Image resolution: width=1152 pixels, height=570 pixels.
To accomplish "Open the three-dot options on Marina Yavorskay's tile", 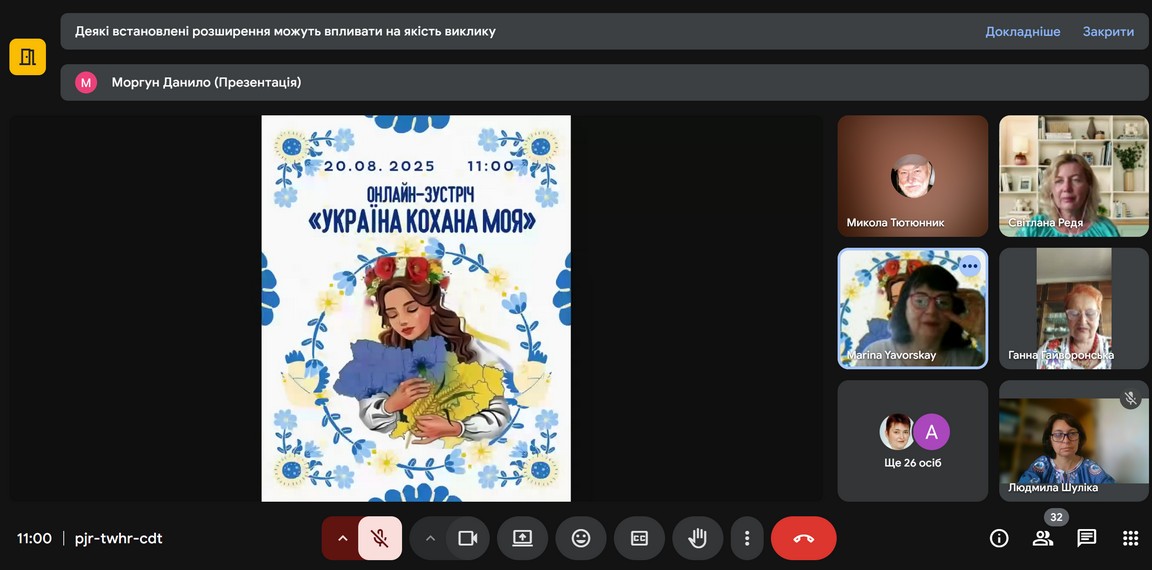I will (970, 266).
